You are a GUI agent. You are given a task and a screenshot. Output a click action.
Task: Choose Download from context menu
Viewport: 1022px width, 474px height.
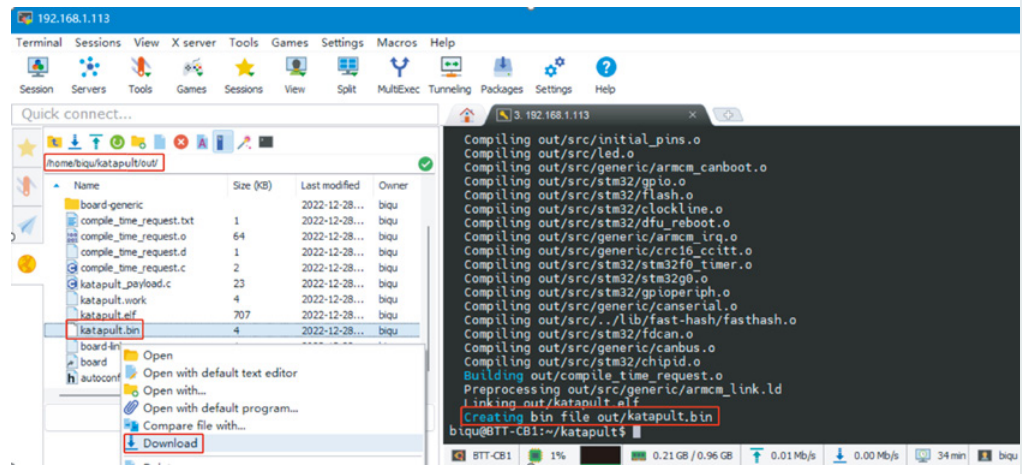[x=170, y=443]
